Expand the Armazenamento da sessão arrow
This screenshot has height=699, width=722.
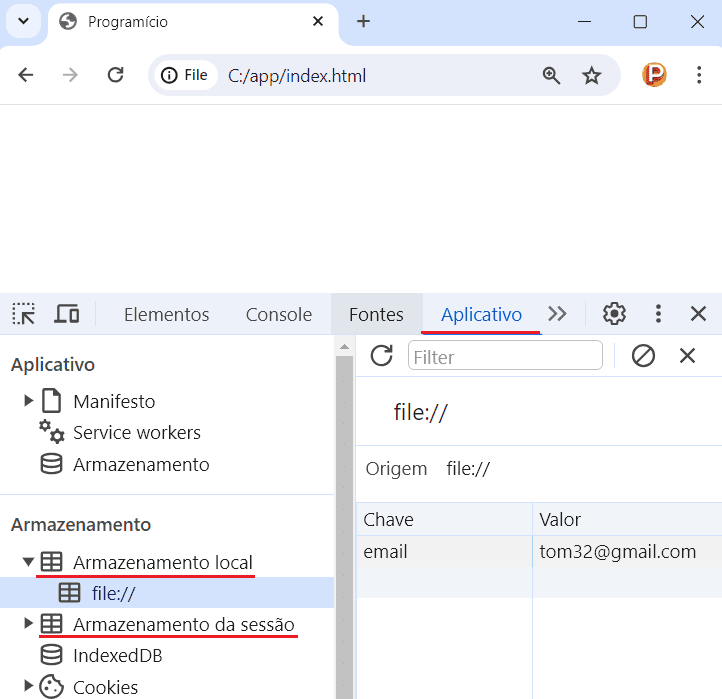click(x=29, y=624)
